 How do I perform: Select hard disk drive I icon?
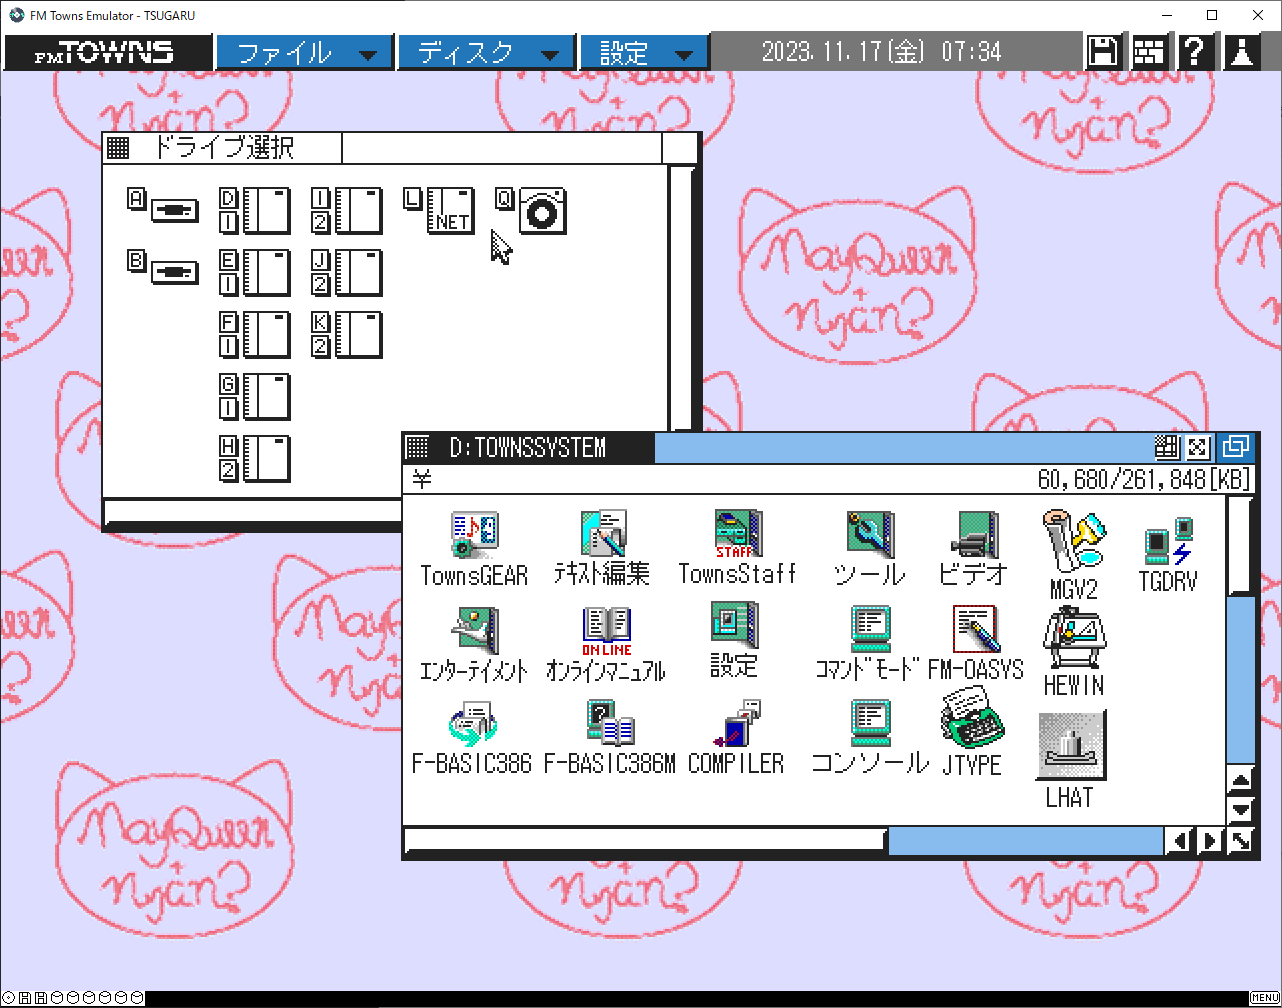point(347,211)
